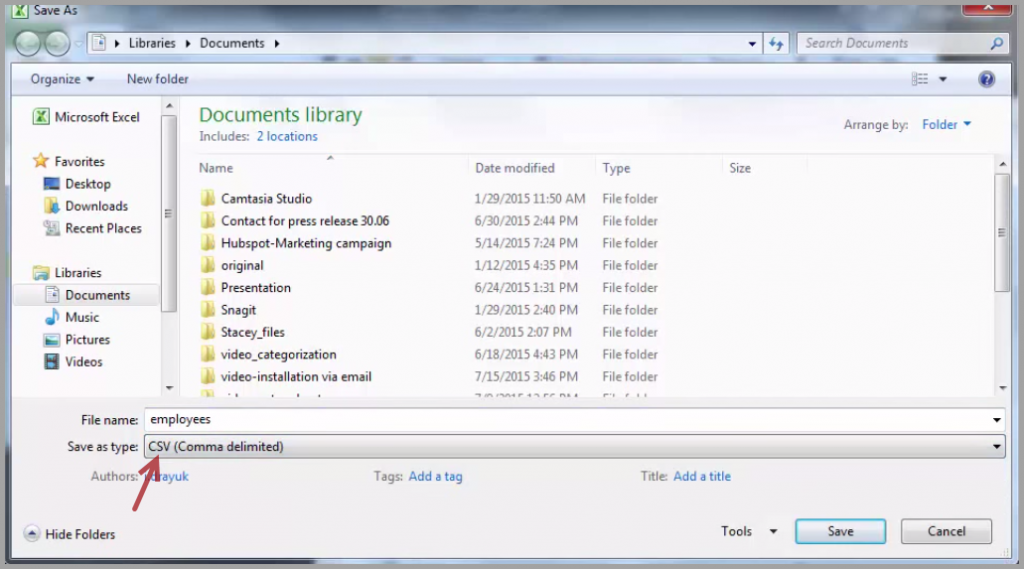The image size is (1024, 569).
Task: Open the help question mark icon
Action: (x=986, y=79)
